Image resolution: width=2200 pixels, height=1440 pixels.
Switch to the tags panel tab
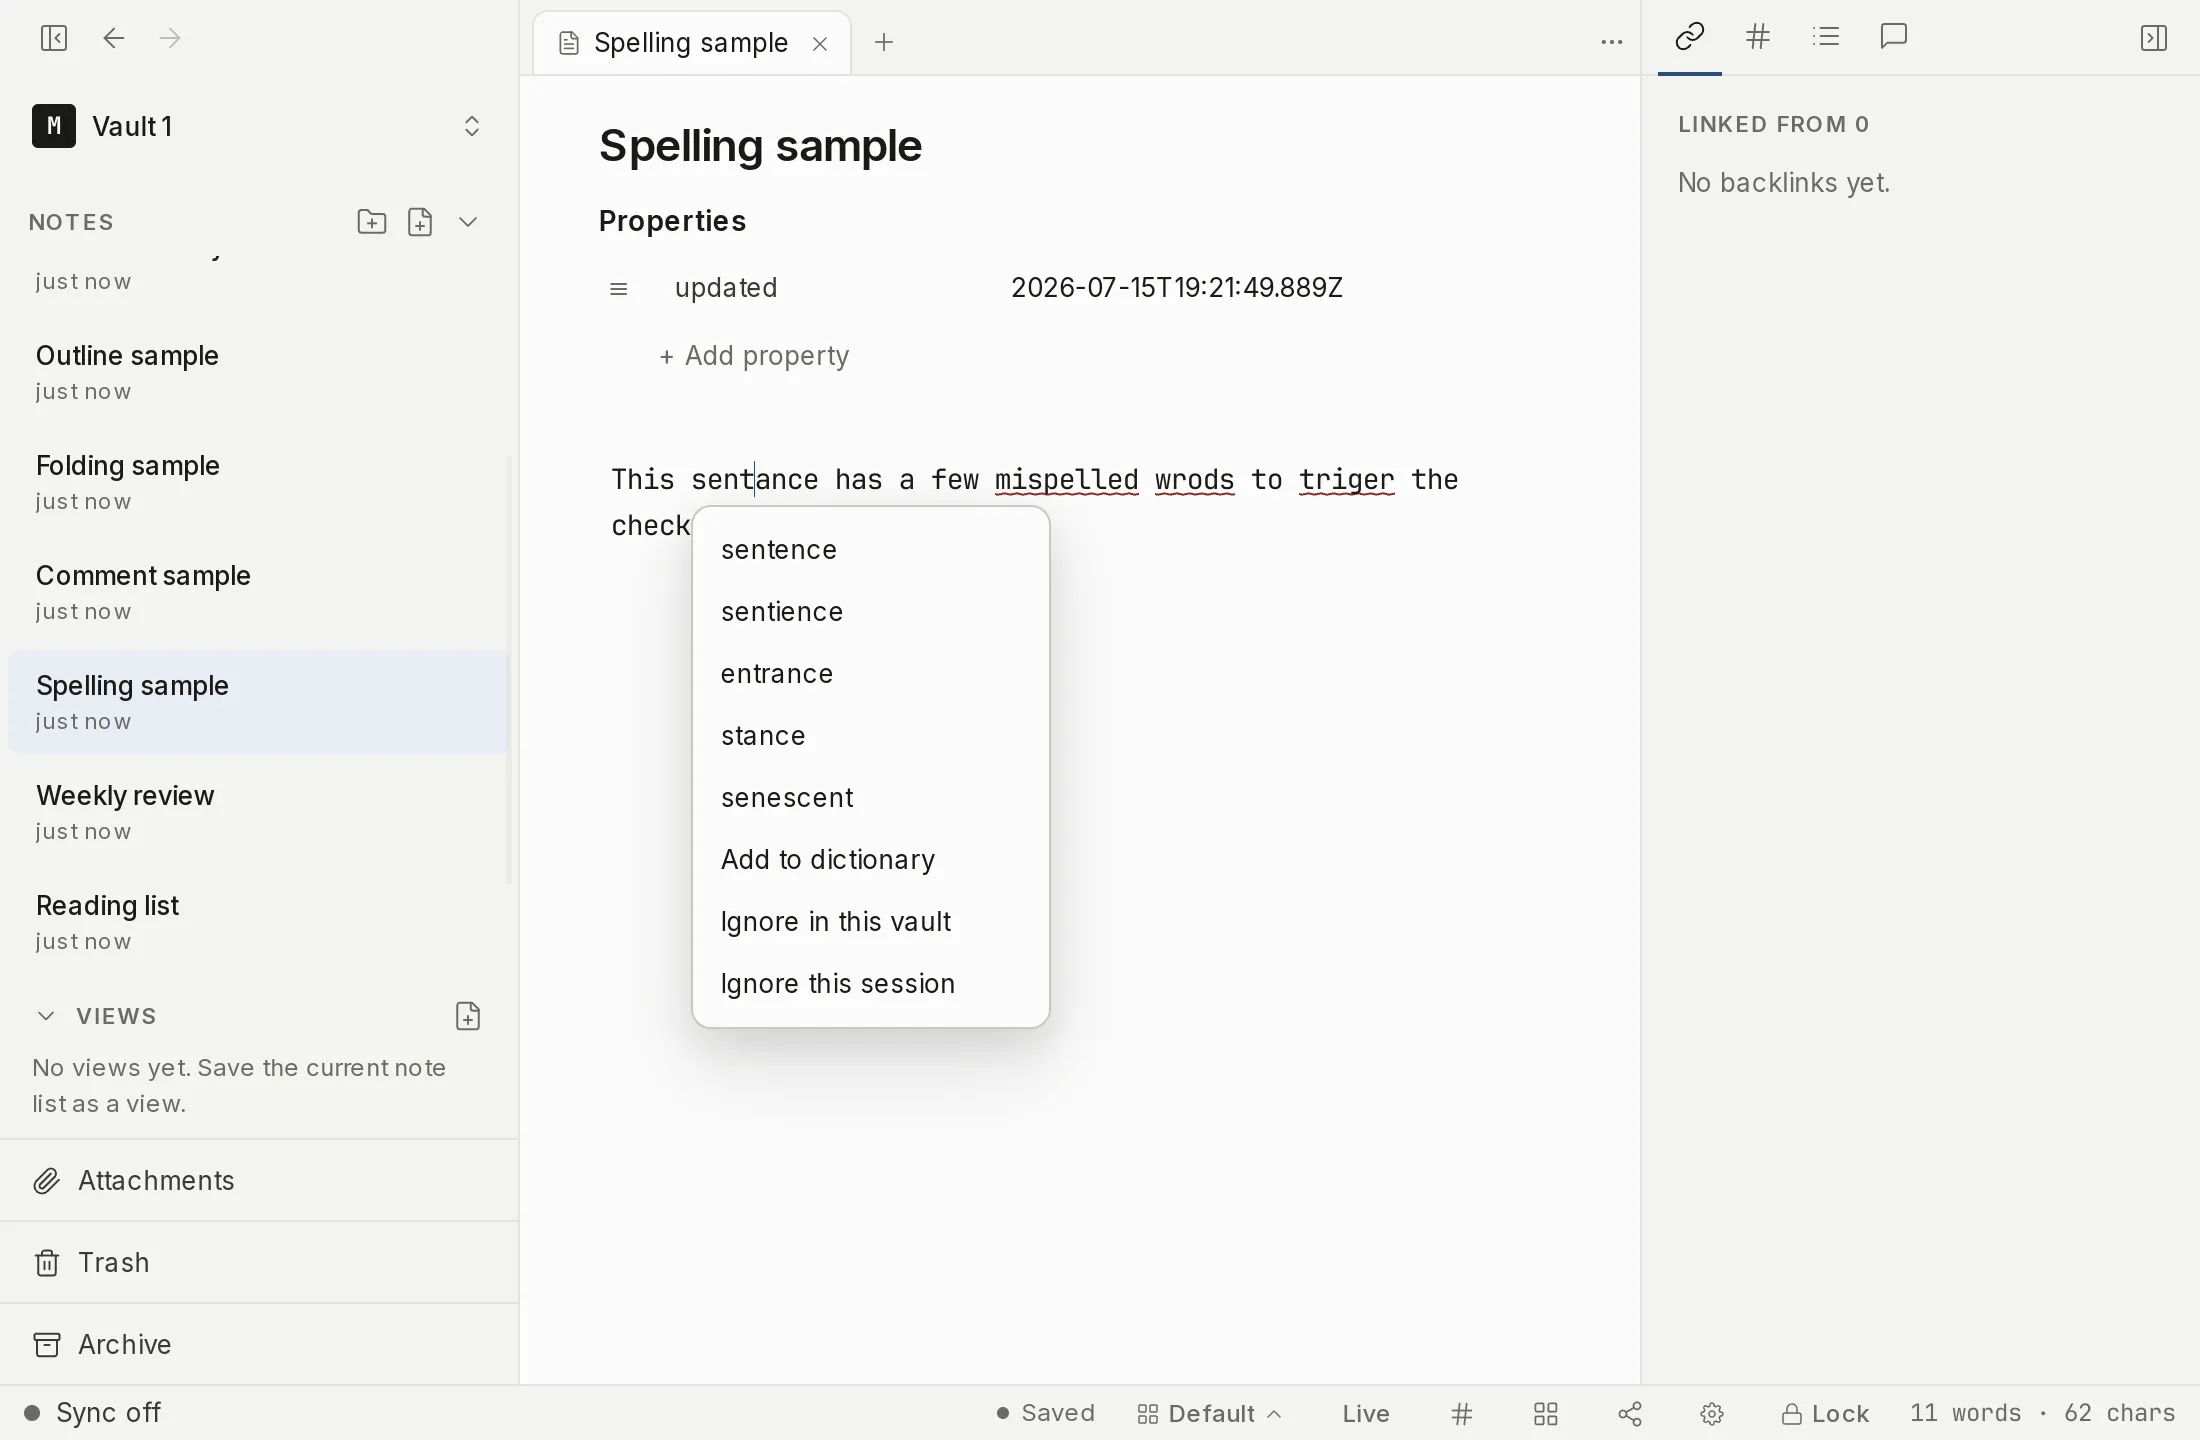pos(1758,38)
